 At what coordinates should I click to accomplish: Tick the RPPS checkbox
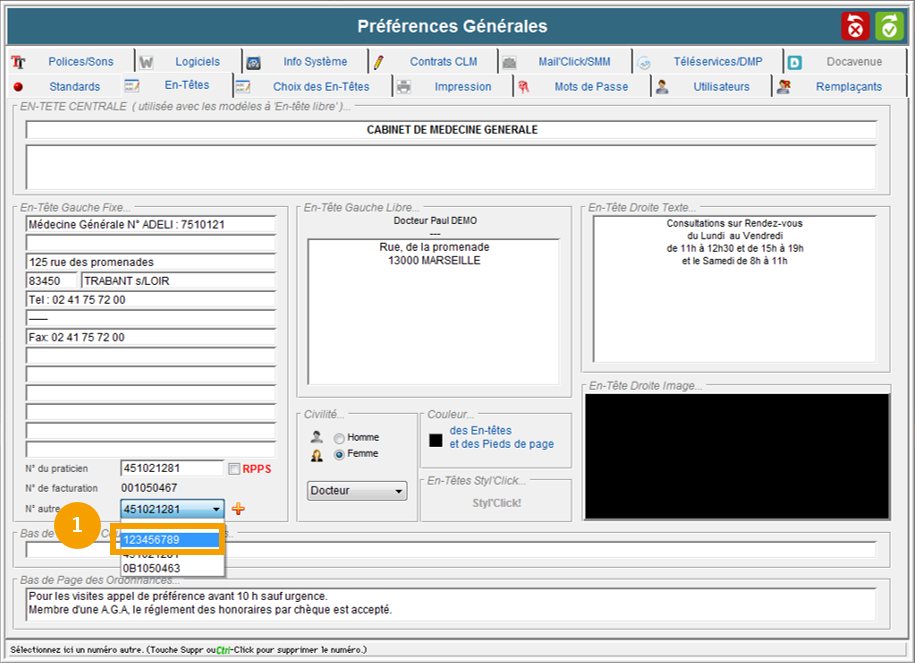pos(234,469)
